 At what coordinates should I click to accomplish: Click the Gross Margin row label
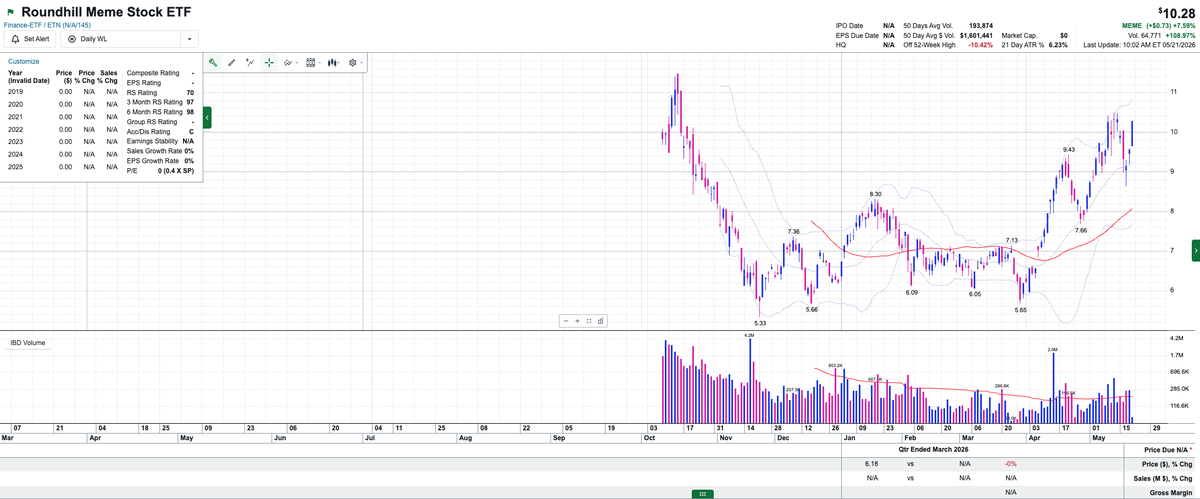[1171, 492]
